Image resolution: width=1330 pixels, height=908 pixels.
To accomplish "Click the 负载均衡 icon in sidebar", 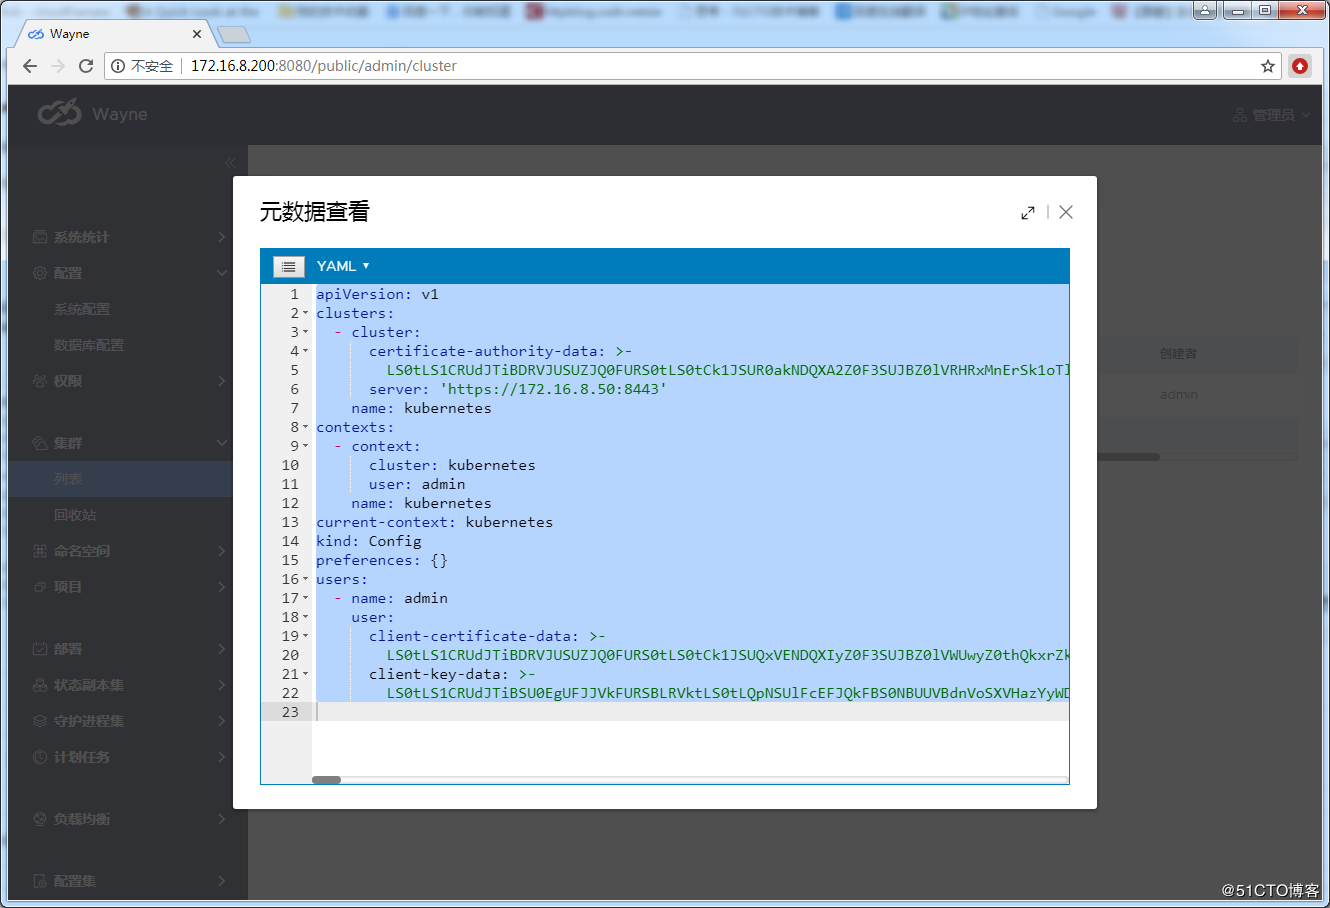I will click(40, 819).
